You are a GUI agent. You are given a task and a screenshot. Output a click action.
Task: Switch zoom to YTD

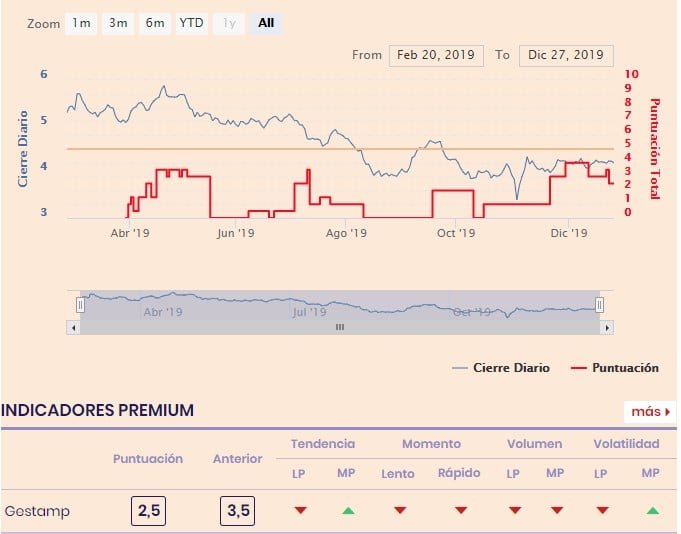[190, 23]
